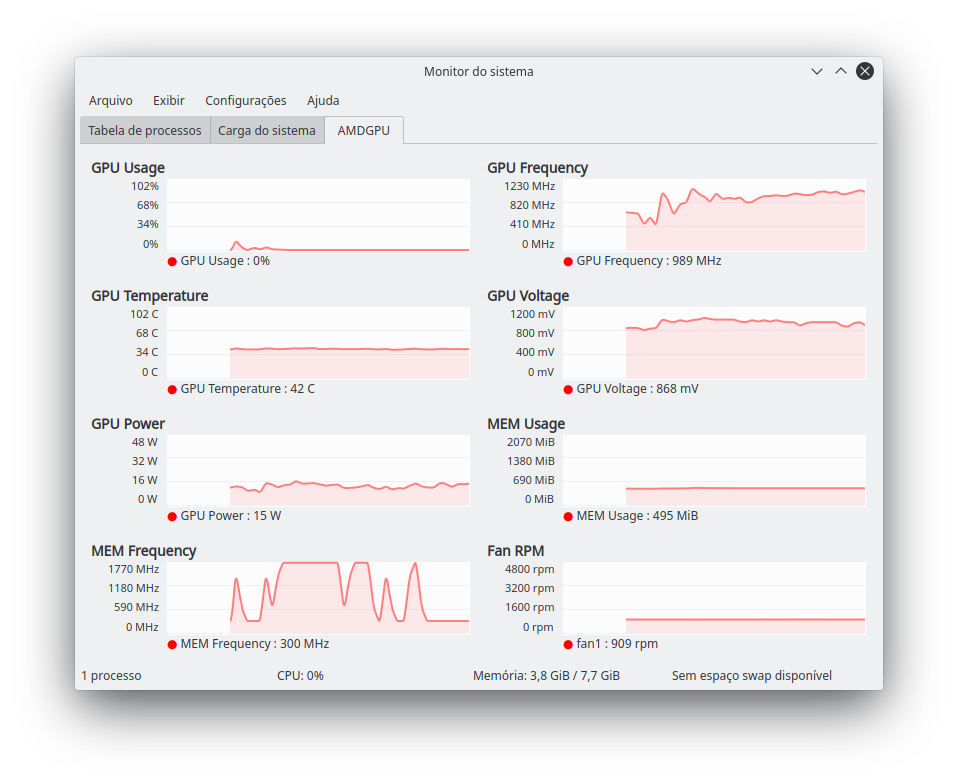Image resolution: width=958 pixels, height=783 pixels.
Task: Click the red dot beside MEM Frequency legend
Action: tap(172, 644)
